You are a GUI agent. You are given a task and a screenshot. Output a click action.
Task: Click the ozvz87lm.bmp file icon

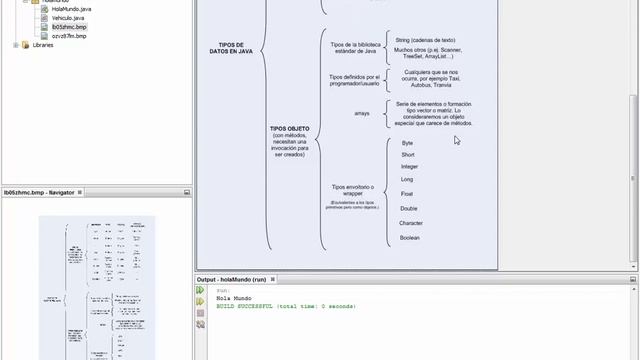tap(44, 36)
